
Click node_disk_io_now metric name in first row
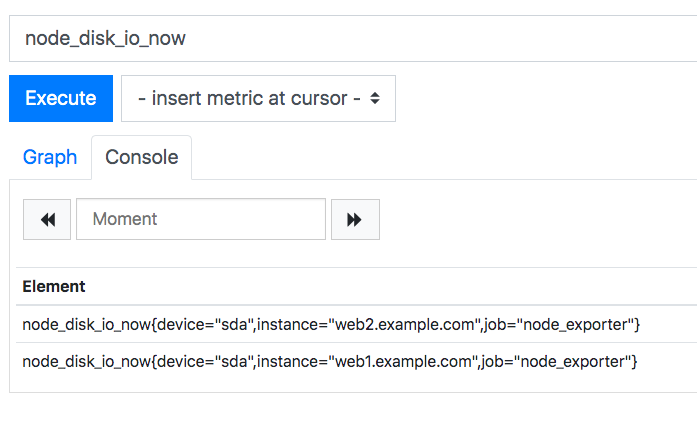coord(87,325)
